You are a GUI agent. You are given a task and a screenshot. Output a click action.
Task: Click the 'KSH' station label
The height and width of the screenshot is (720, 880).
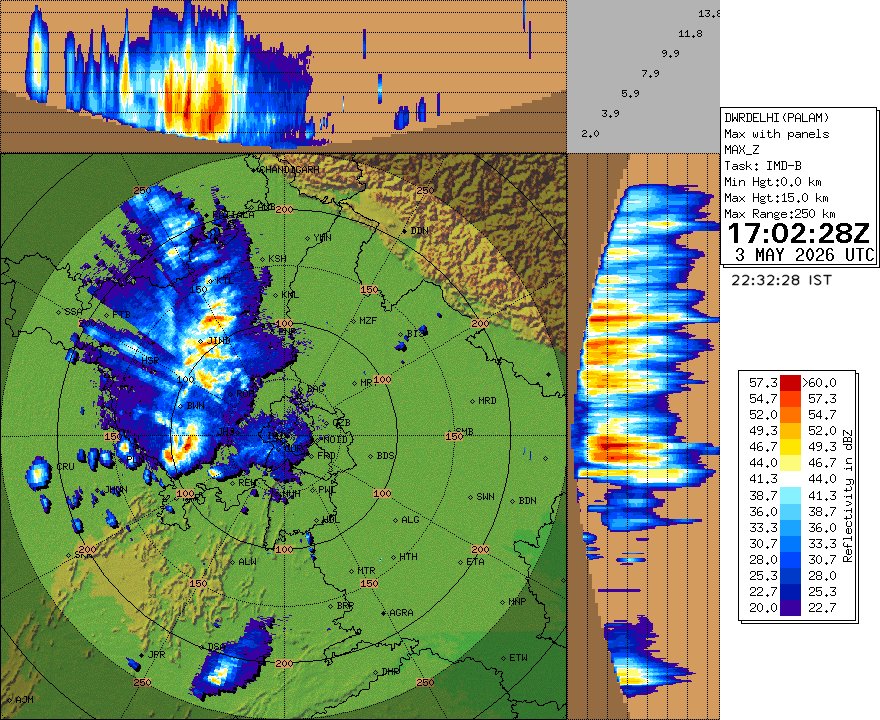277,259
